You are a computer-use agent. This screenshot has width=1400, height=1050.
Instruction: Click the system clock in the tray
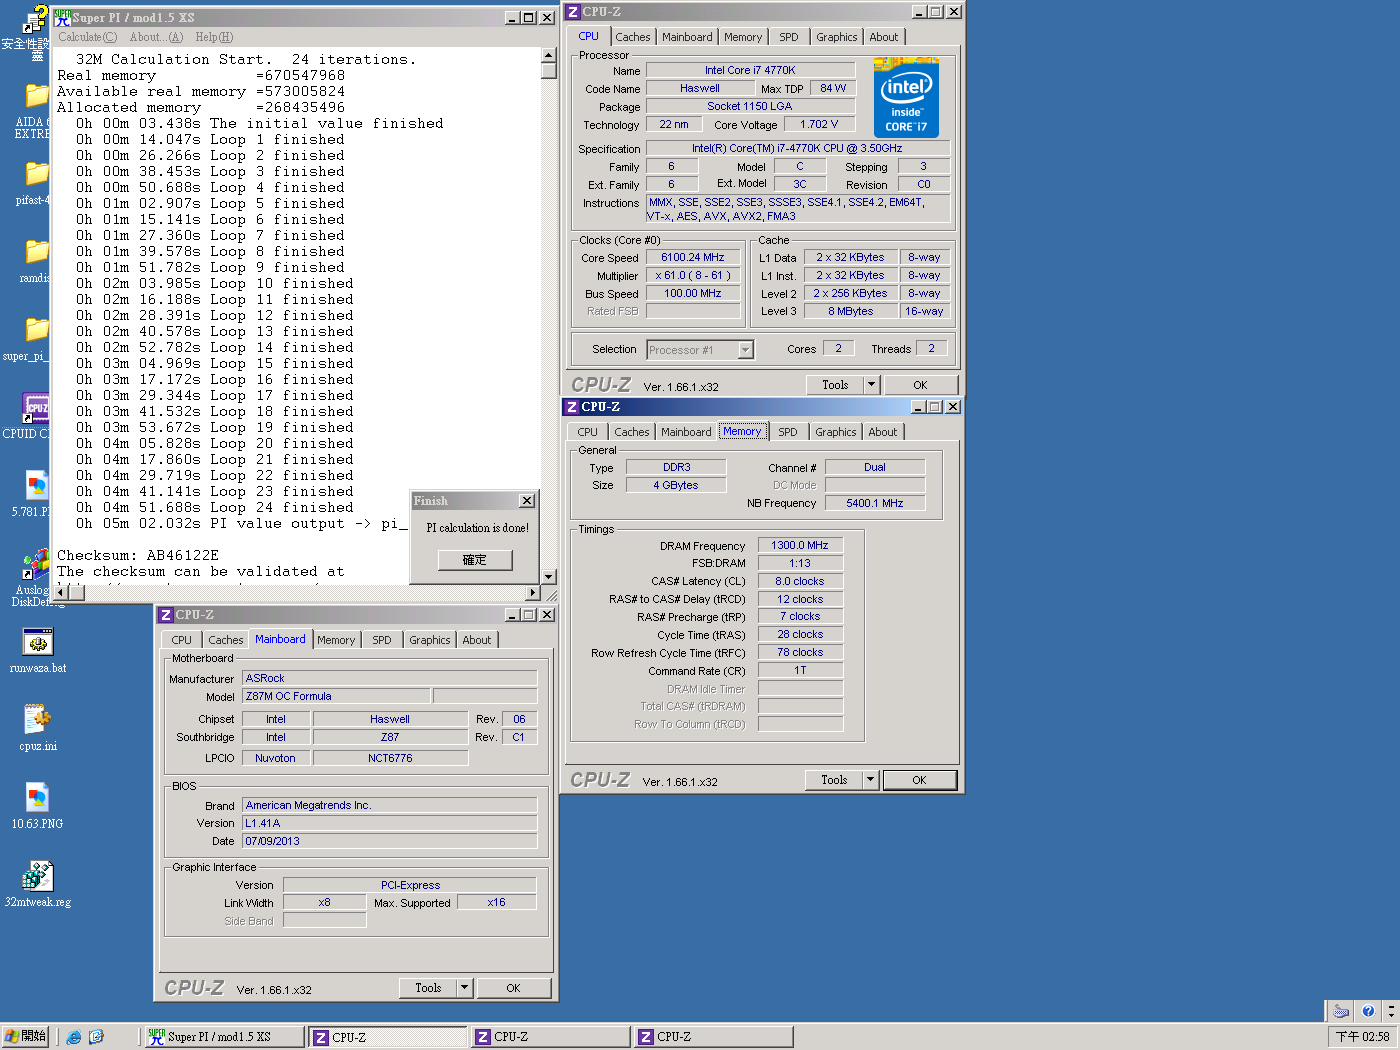point(1362,1037)
